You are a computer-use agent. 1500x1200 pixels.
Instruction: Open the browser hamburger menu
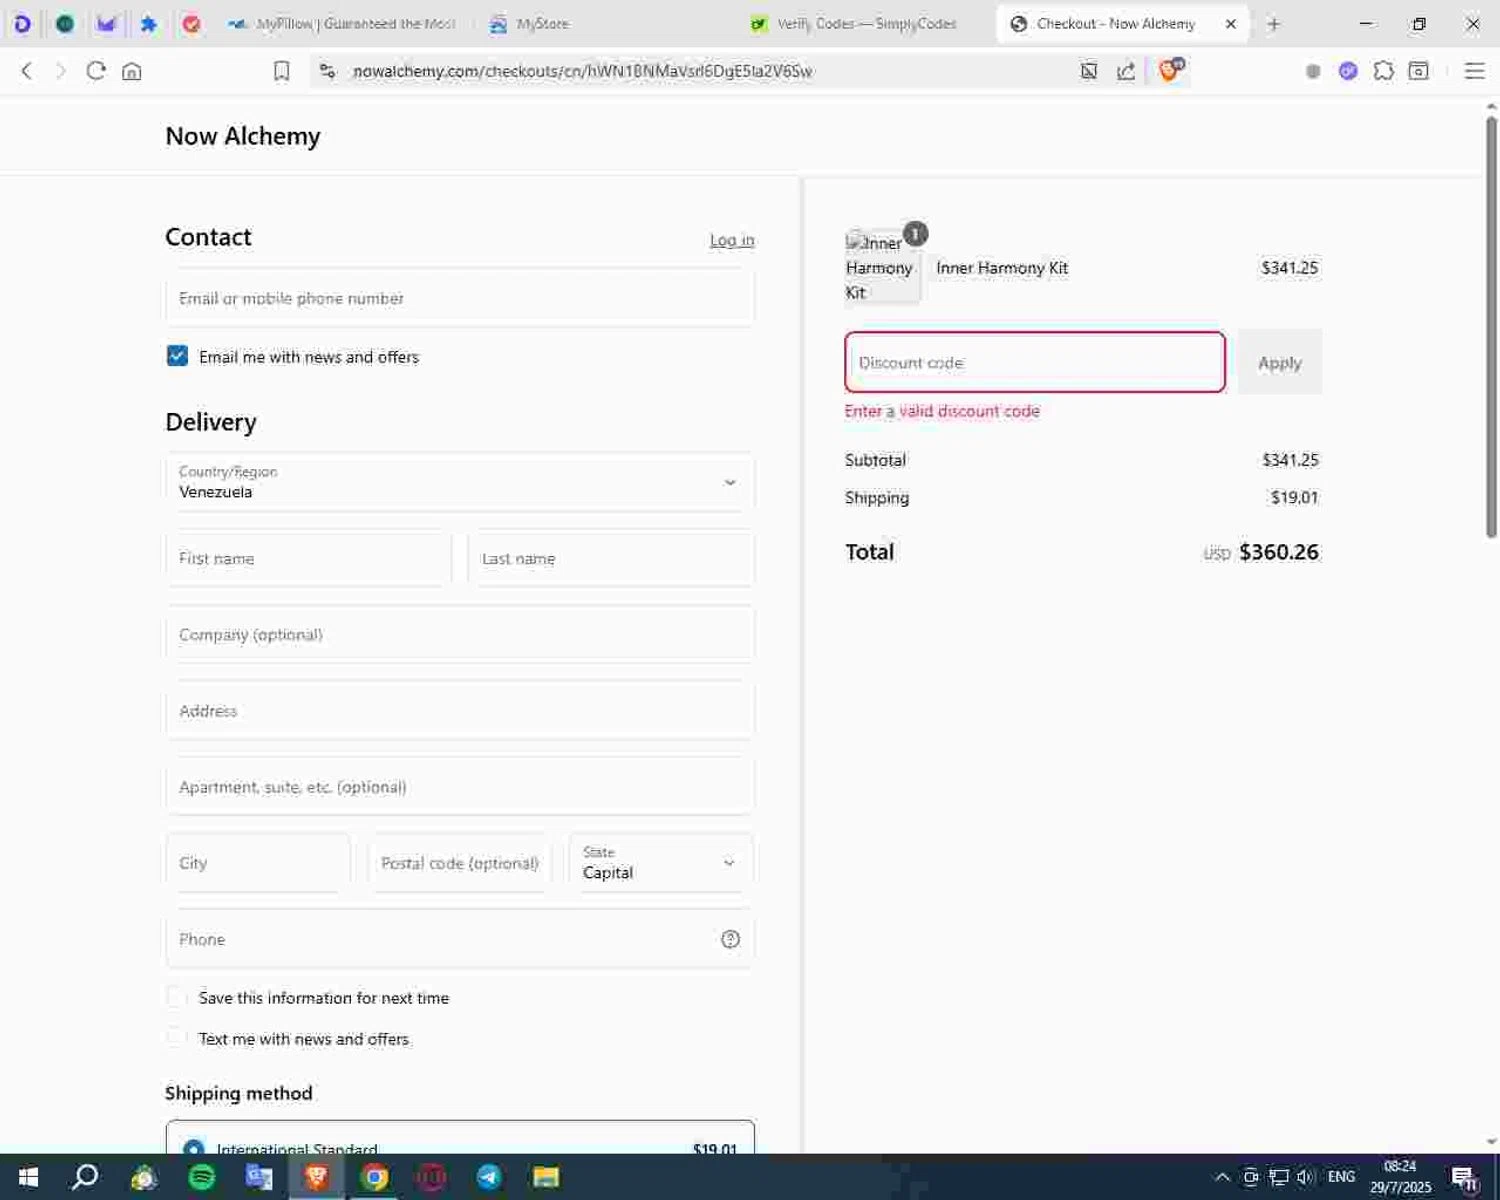1474,71
